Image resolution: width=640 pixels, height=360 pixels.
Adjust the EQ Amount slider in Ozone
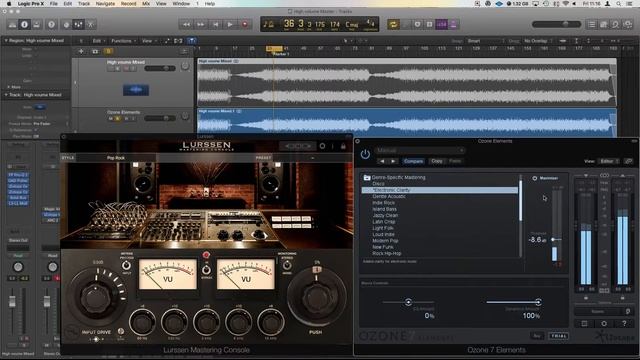[408, 302]
